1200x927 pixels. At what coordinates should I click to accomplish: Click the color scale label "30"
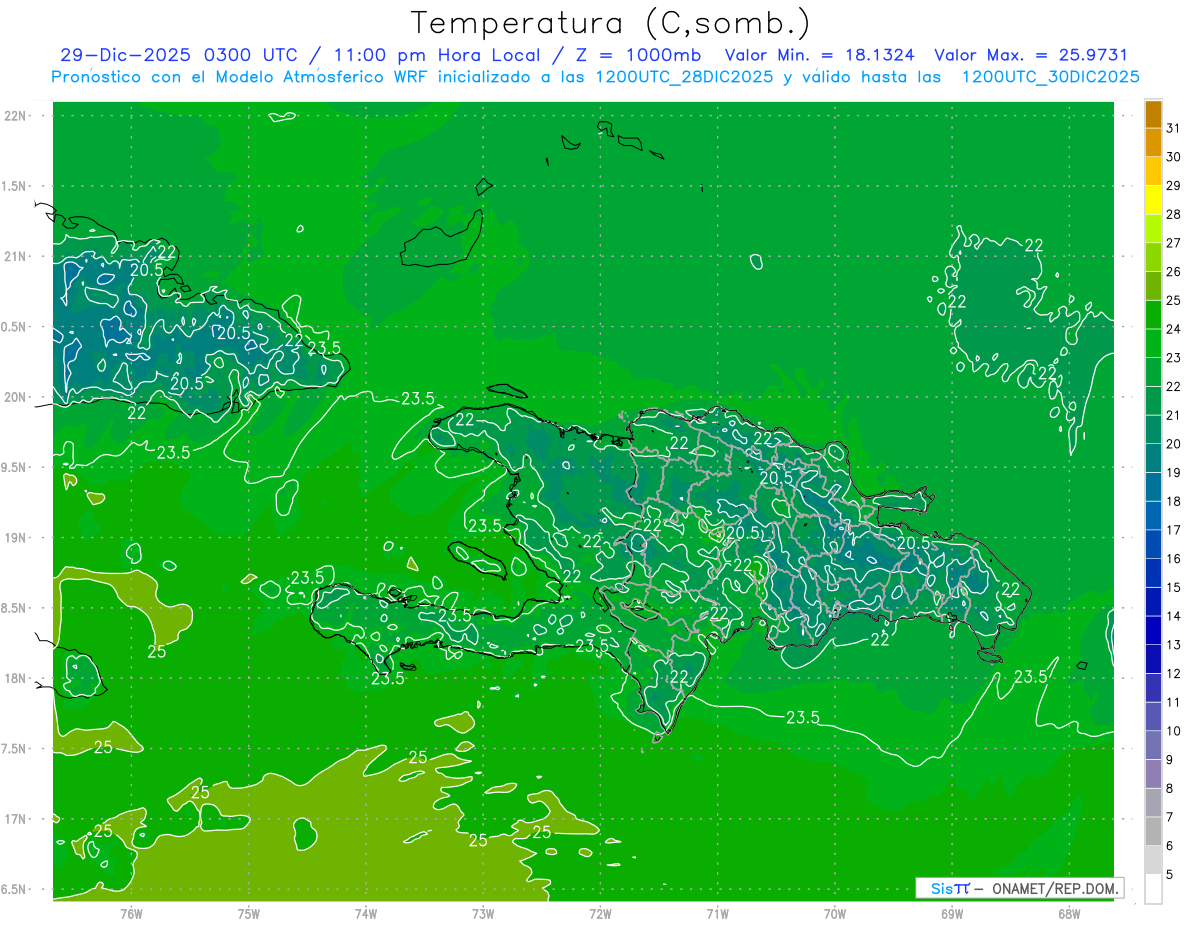[x=1174, y=157]
